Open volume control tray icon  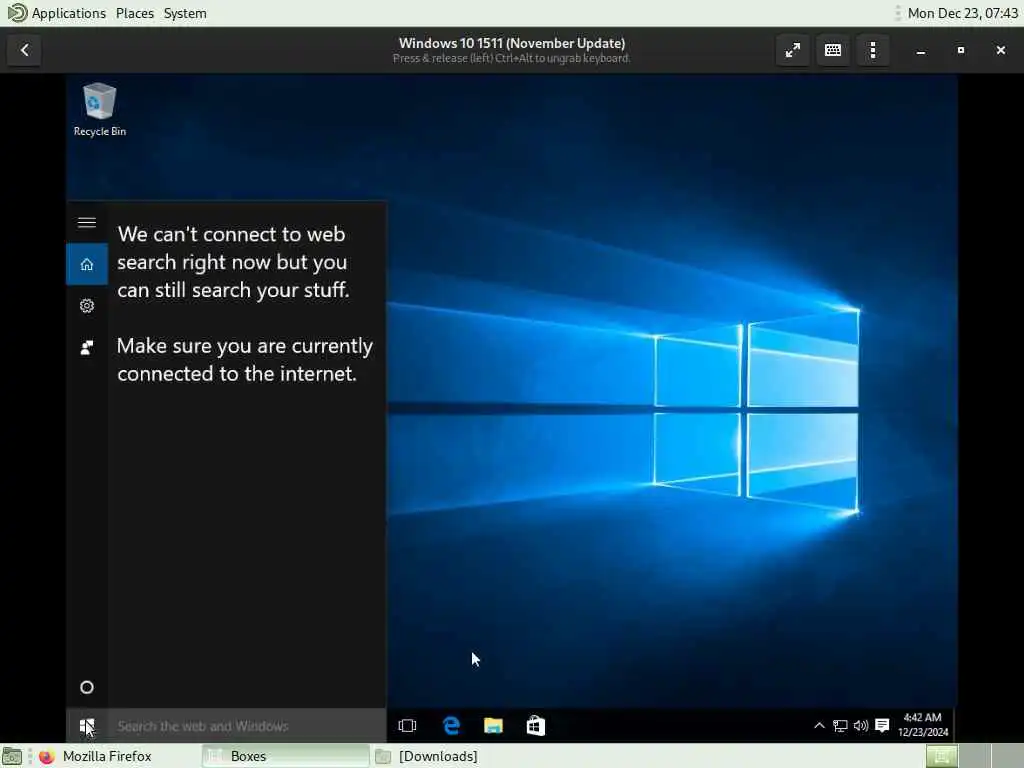click(x=861, y=726)
